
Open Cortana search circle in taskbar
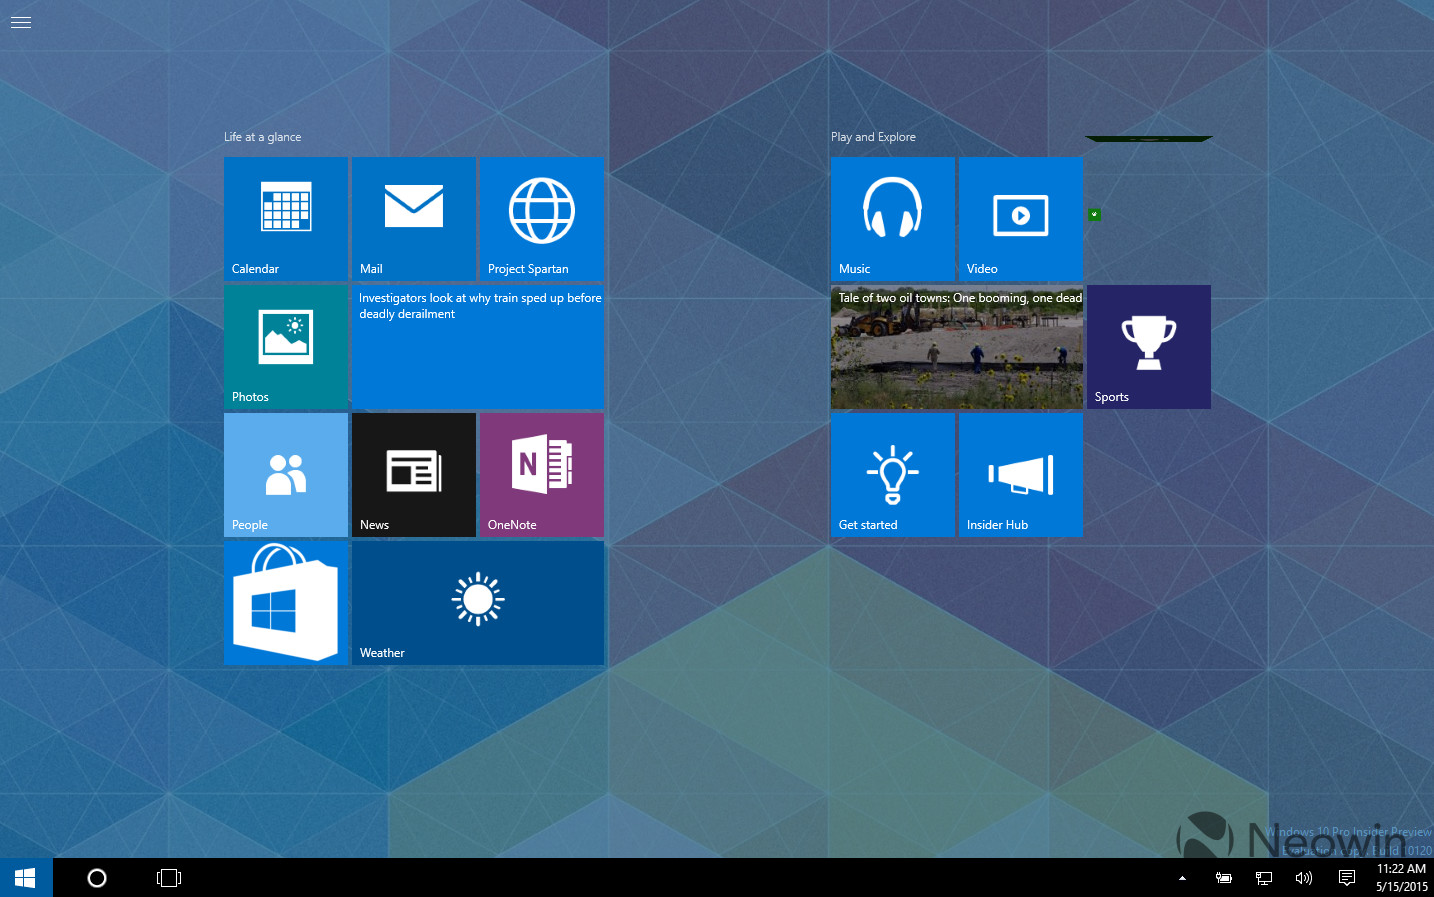(97, 878)
